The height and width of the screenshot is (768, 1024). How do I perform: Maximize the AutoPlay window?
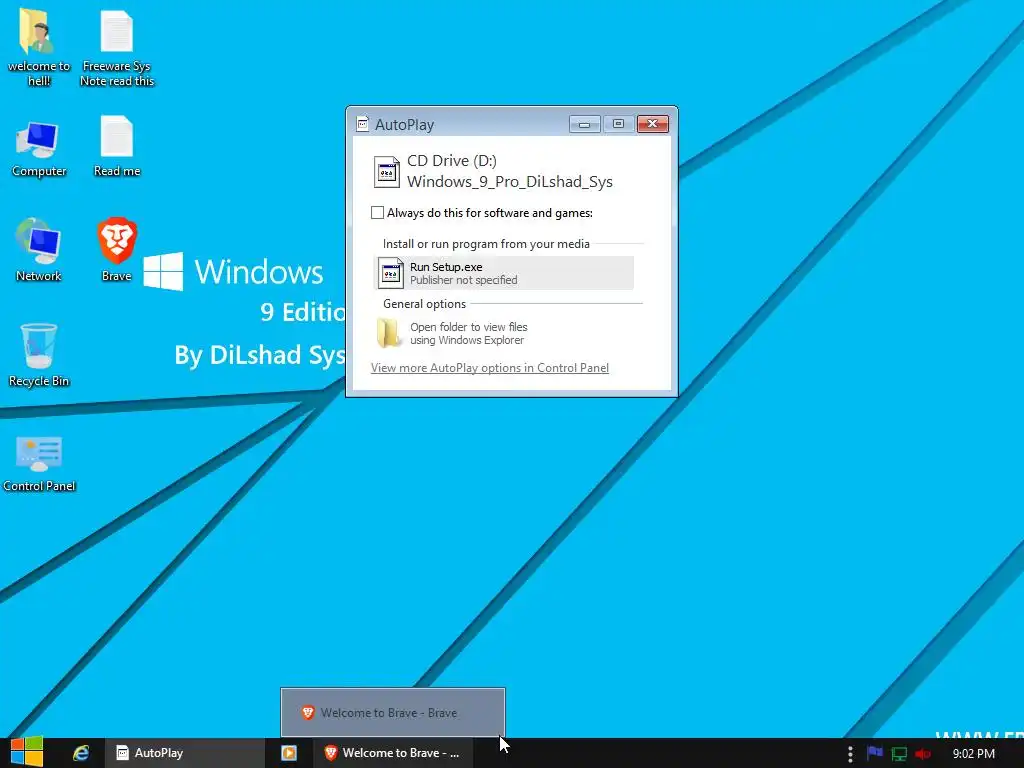coord(618,124)
